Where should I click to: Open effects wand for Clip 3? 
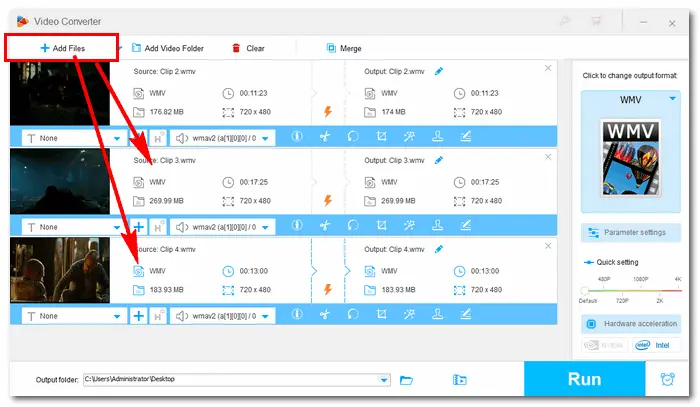[x=409, y=225]
